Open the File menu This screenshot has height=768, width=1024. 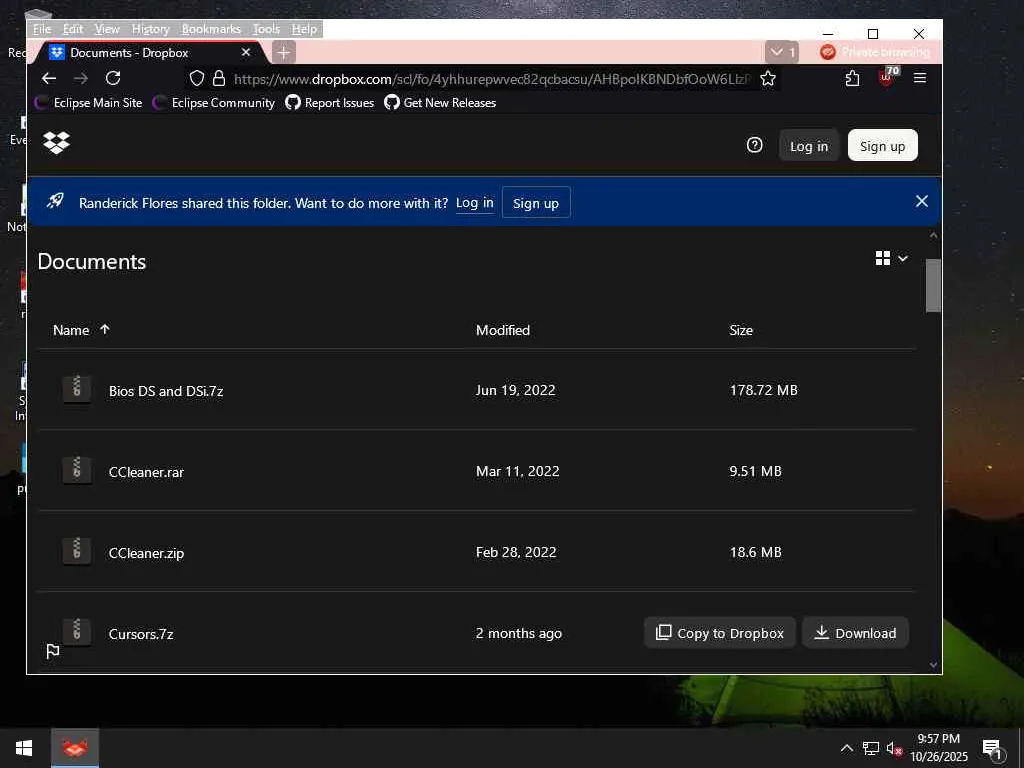[x=42, y=29]
